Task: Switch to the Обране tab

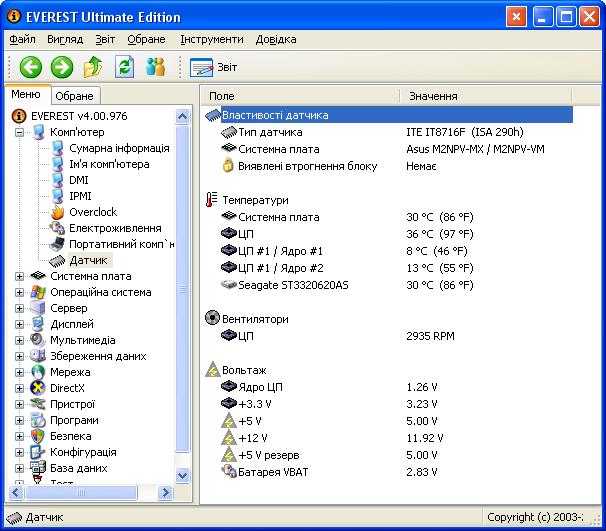Action: coord(74,96)
